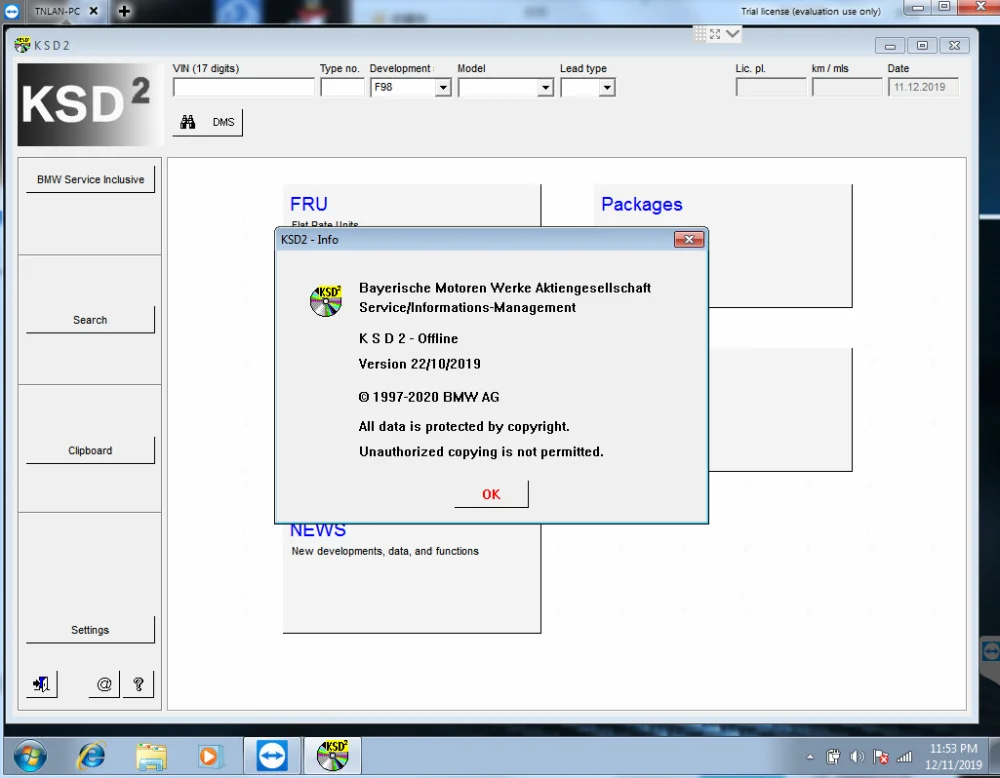Open the Packages tile
Screen dimensions: 1000x778
click(723, 246)
